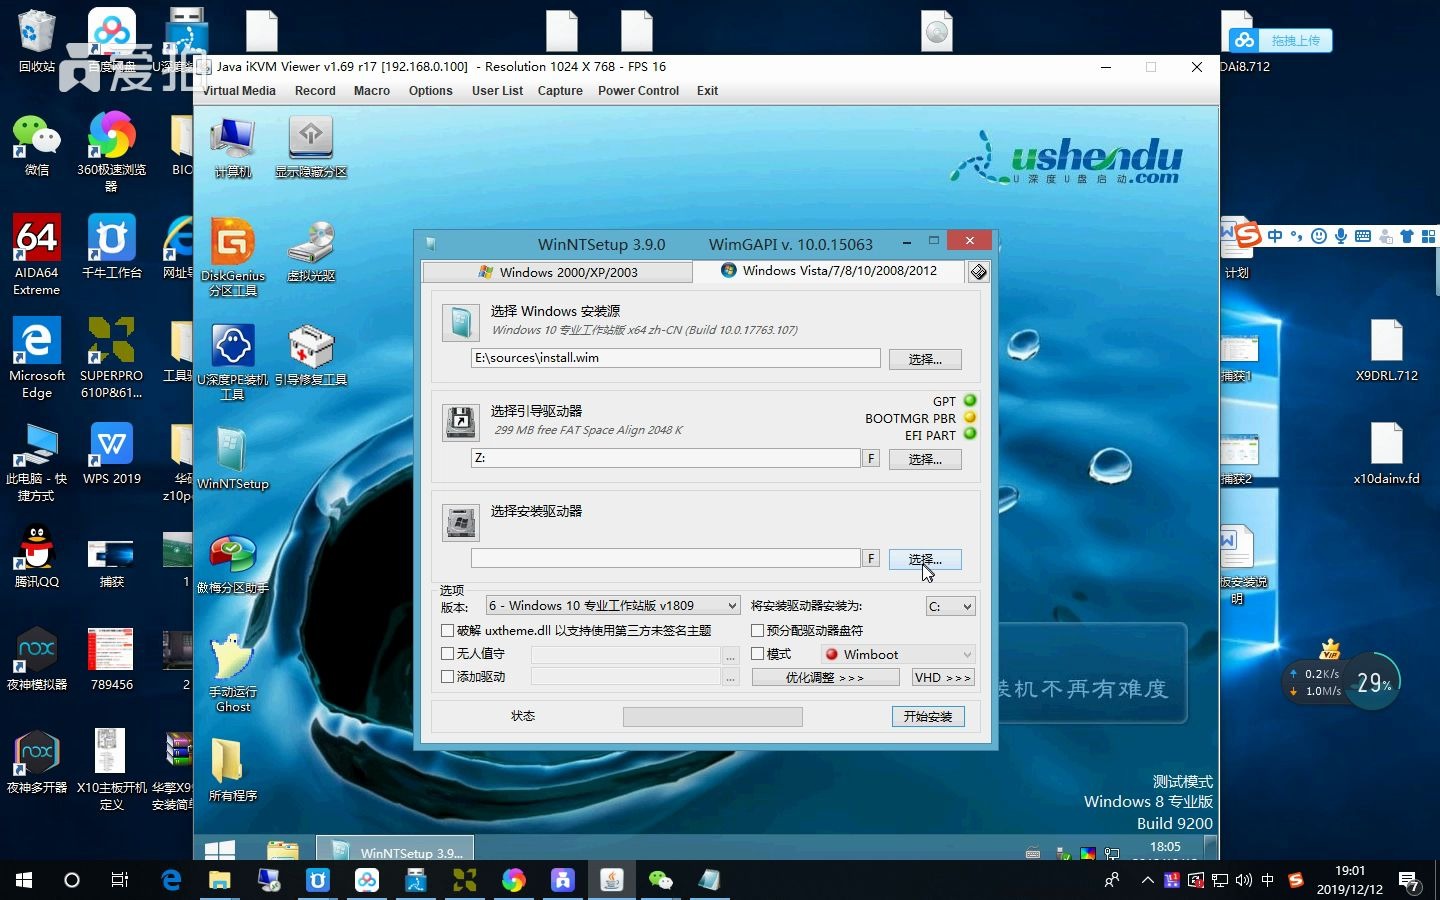Click 选择... to choose the installation drive
This screenshot has height=900, width=1440.
[924, 559]
